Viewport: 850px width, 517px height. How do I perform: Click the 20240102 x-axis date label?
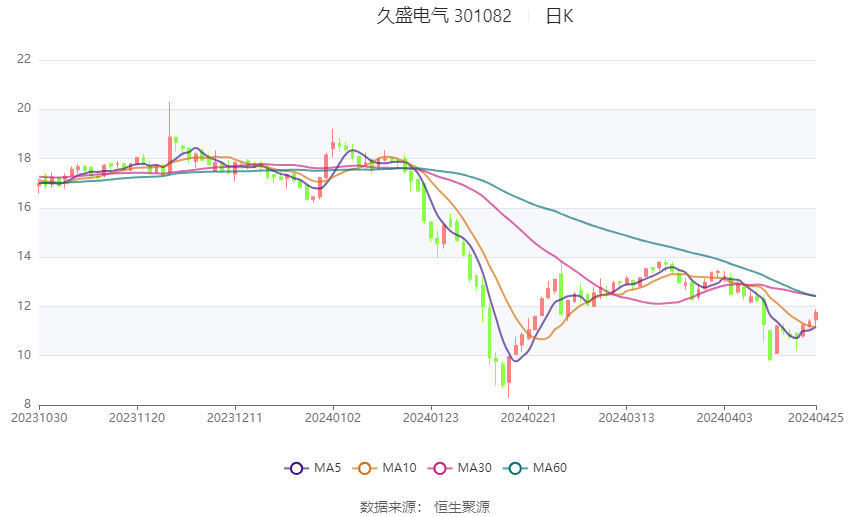[x=333, y=417]
